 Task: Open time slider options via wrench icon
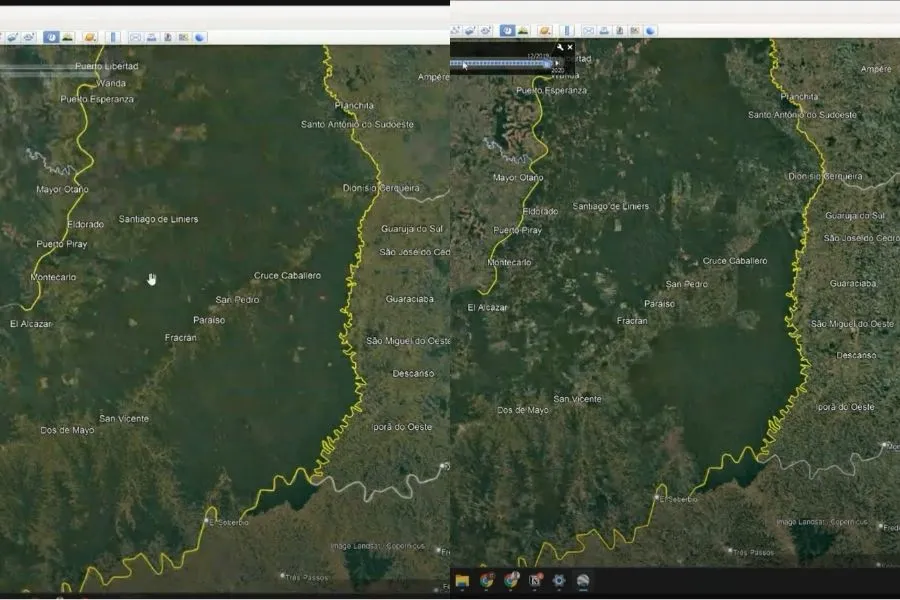(560, 47)
